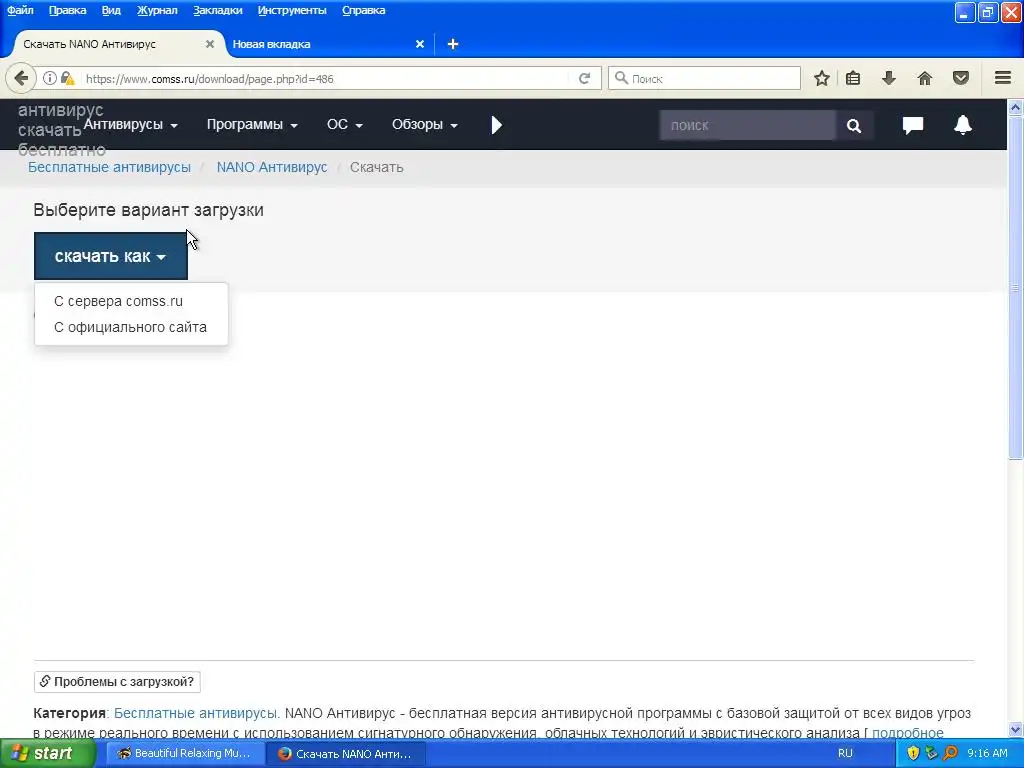Toggle the скачать как dropdown button
Image resolution: width=1024 pixels, height=768 pixels.
pos(110,256)
